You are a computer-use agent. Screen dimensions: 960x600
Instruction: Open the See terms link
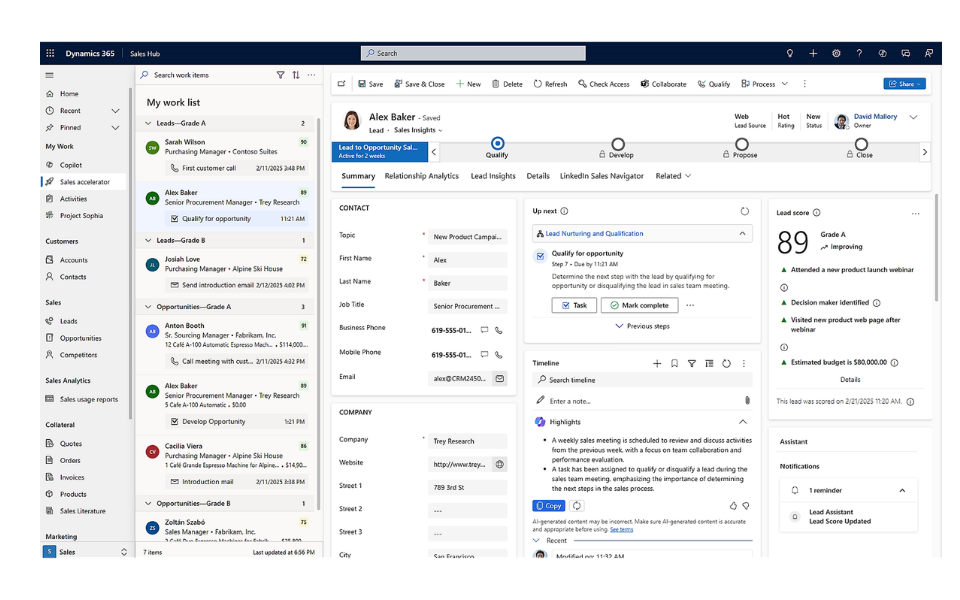(621, 530)
